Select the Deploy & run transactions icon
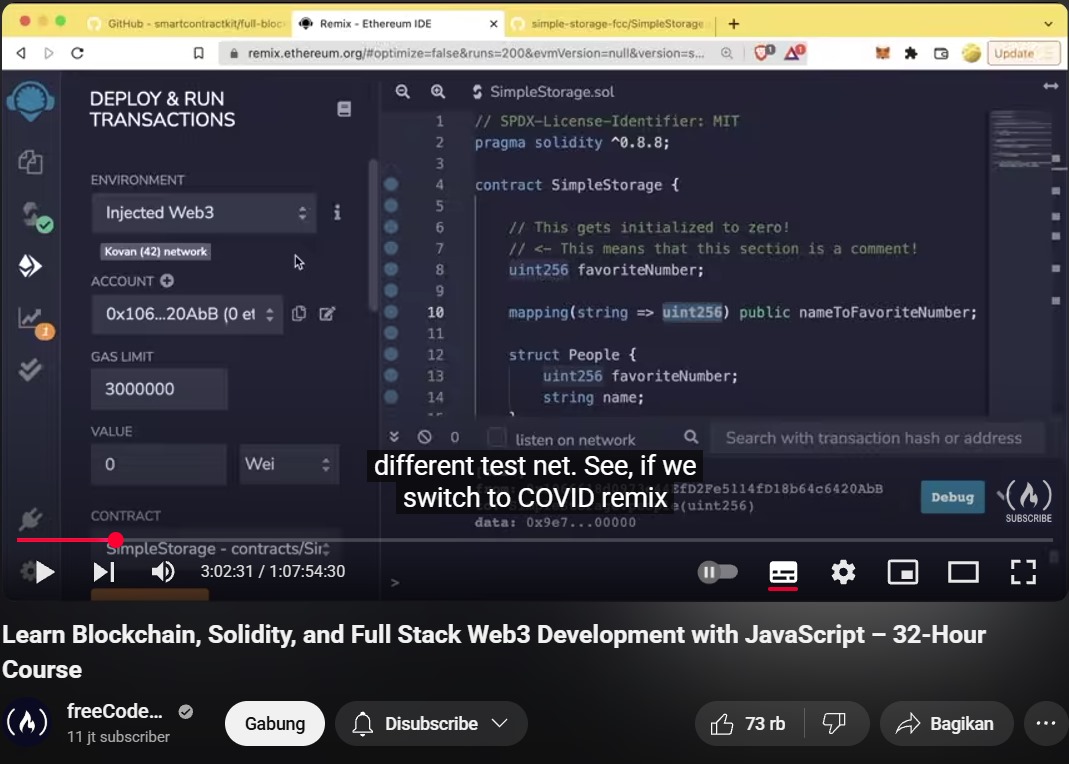This screenshot has width=1069, height=764. 29,266
